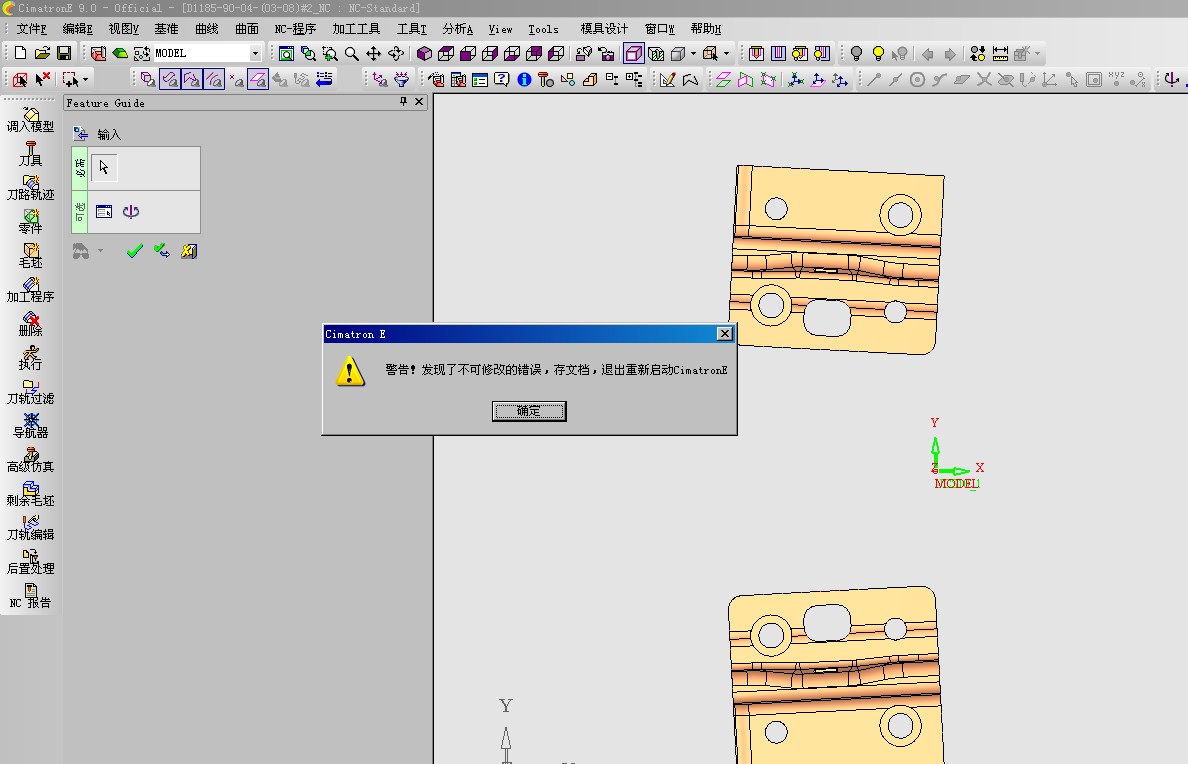Click the 刀具 sidebar button

pos(30,154)
